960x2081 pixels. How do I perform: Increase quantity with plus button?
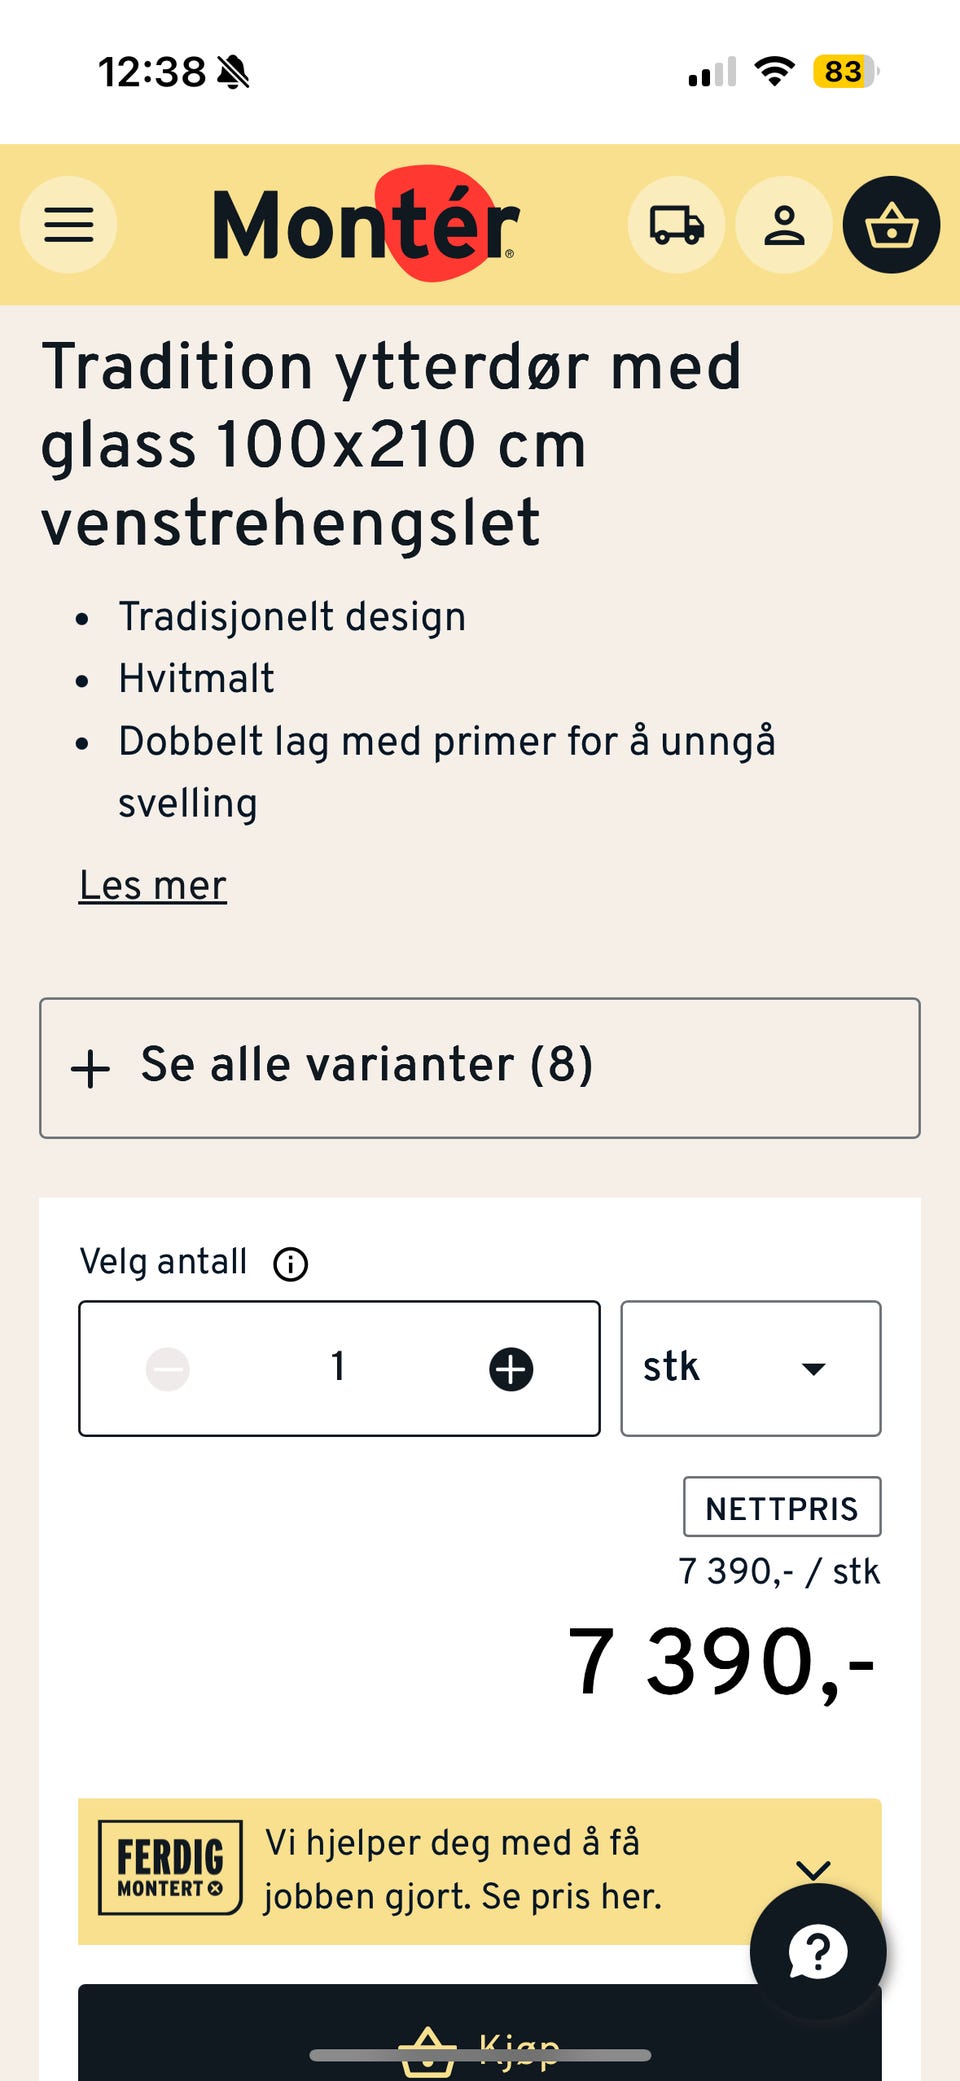click(x=511, y=1368)
